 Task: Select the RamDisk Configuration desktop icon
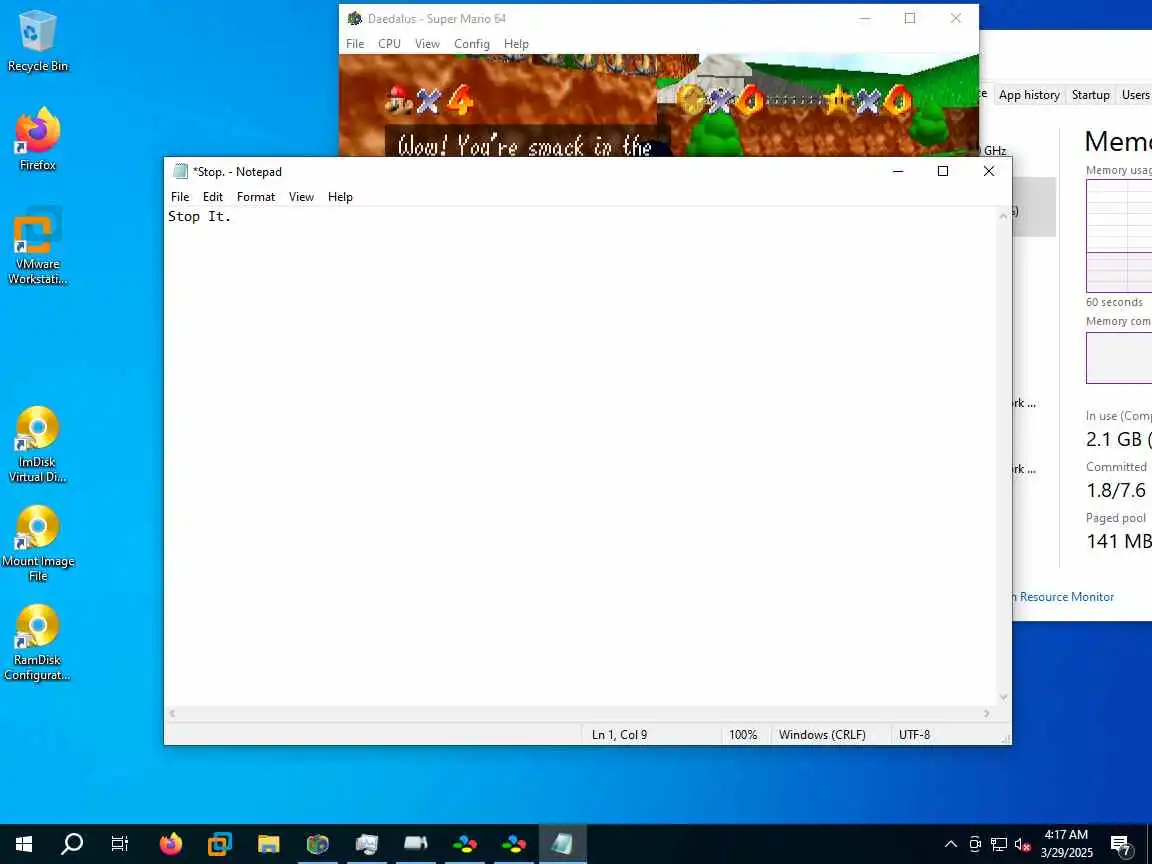click(37, 643)
